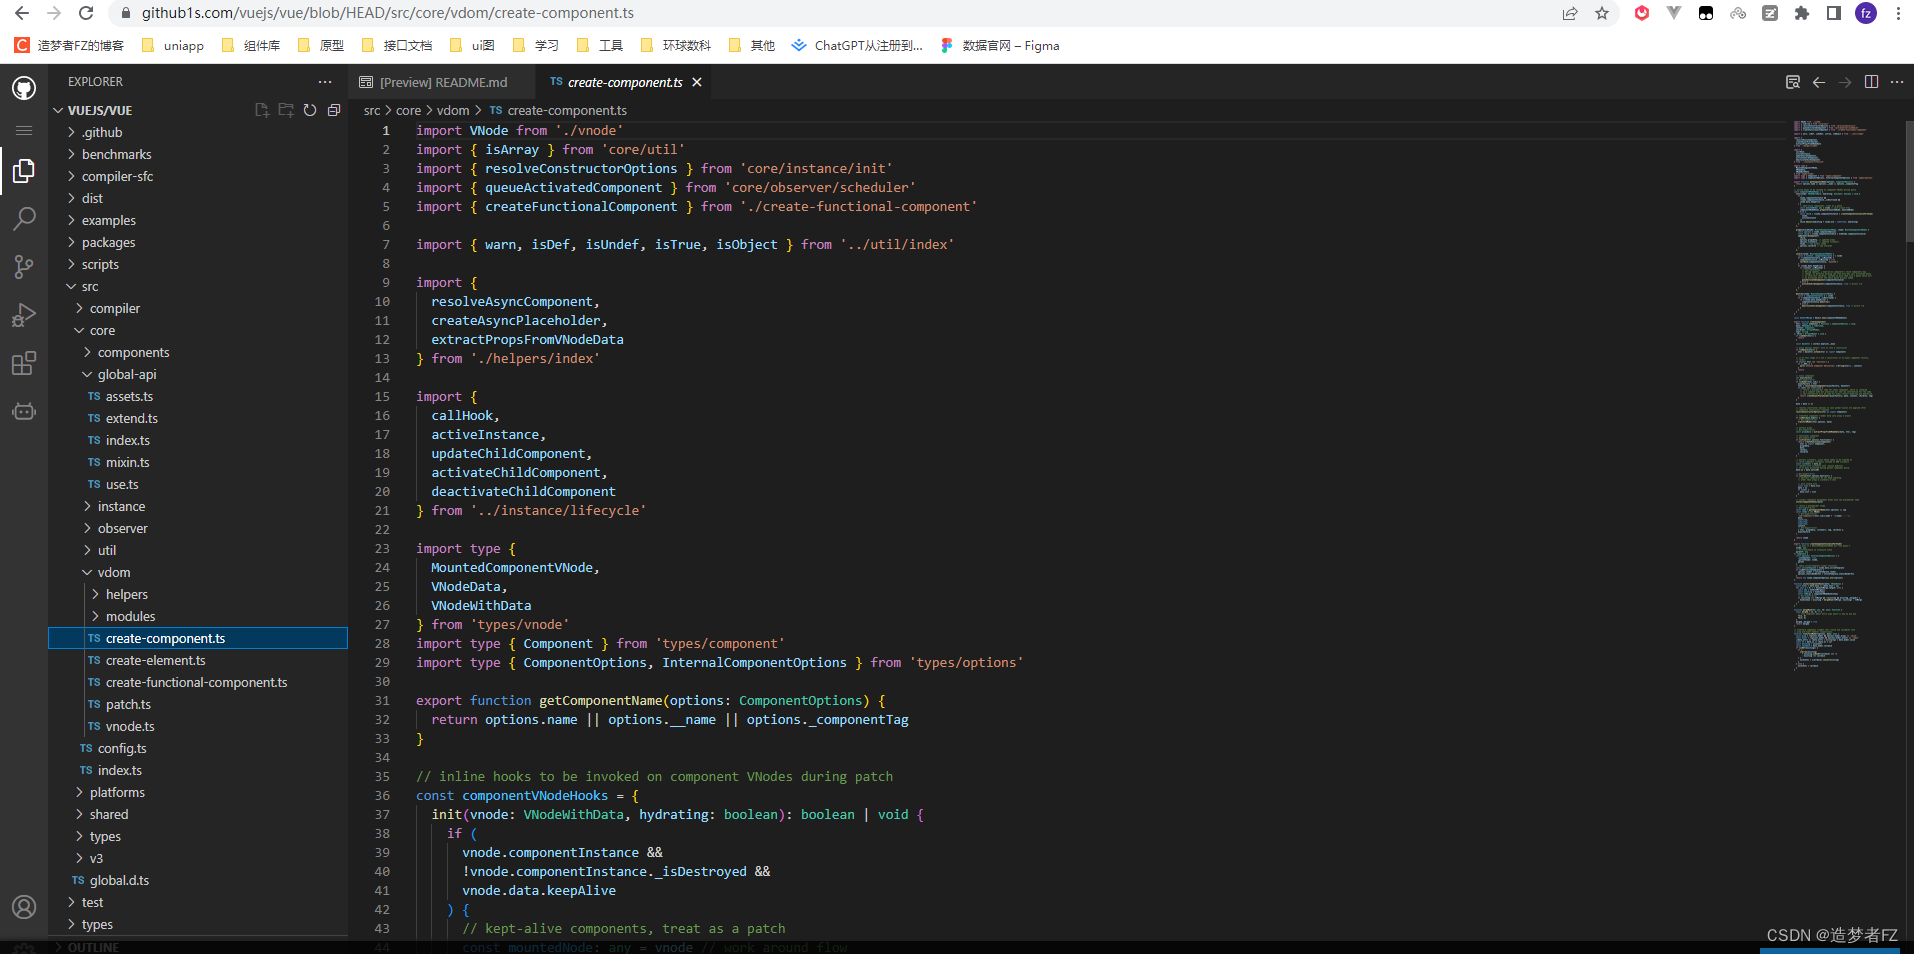The image size is (1914, 954).
Task: Collapse the core folder
Action: coord(102,330)
